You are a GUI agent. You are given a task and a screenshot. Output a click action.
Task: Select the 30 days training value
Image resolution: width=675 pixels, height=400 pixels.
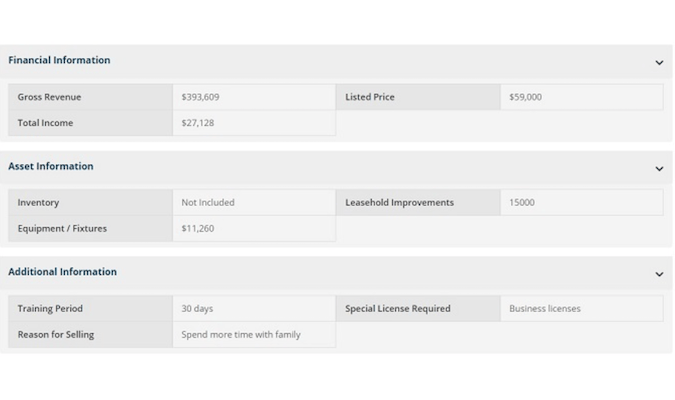[197, 308]
